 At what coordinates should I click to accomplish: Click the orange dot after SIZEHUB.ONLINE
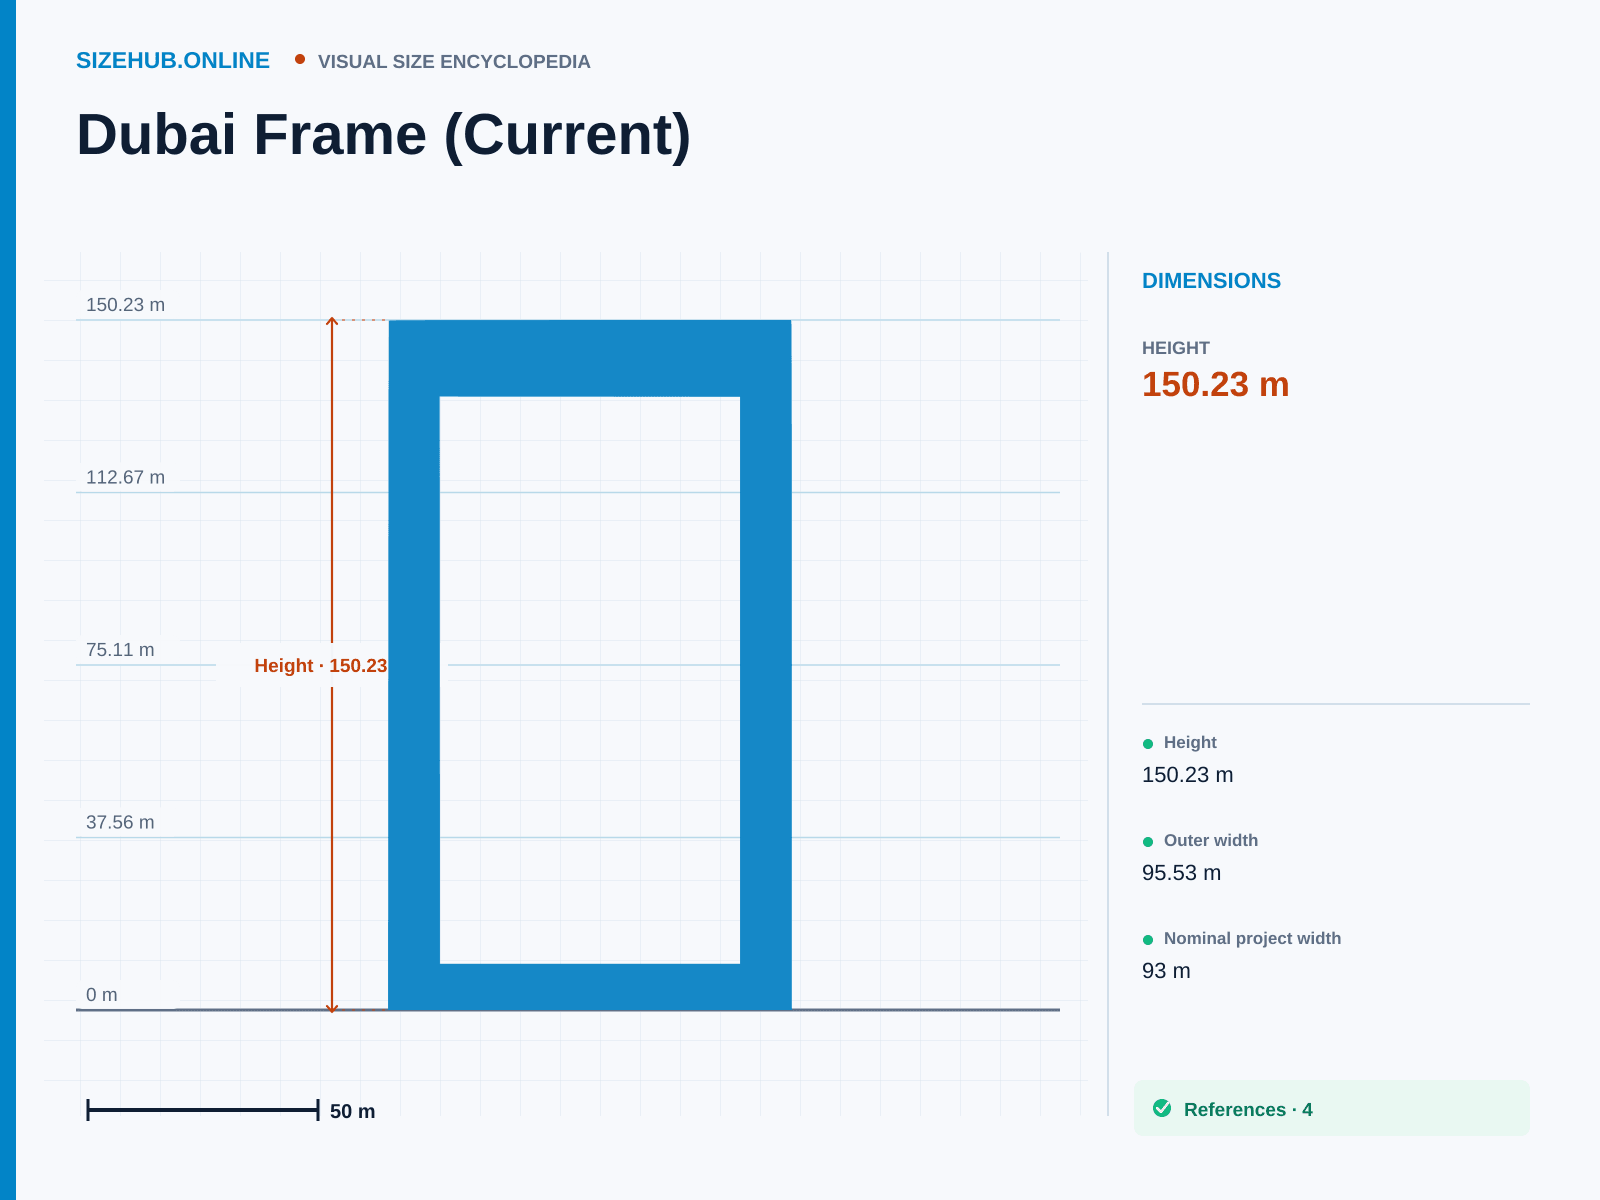pyautogui.click(x=300, y=60)
